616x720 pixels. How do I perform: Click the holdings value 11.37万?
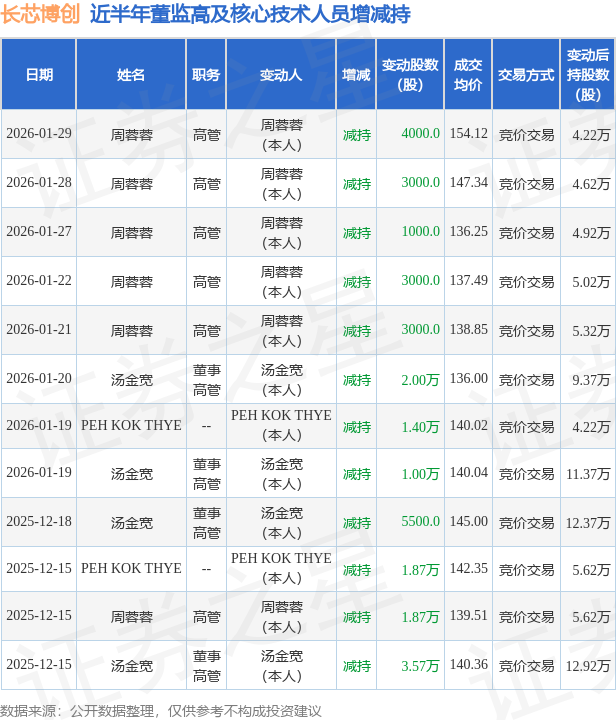pos(588,474)
